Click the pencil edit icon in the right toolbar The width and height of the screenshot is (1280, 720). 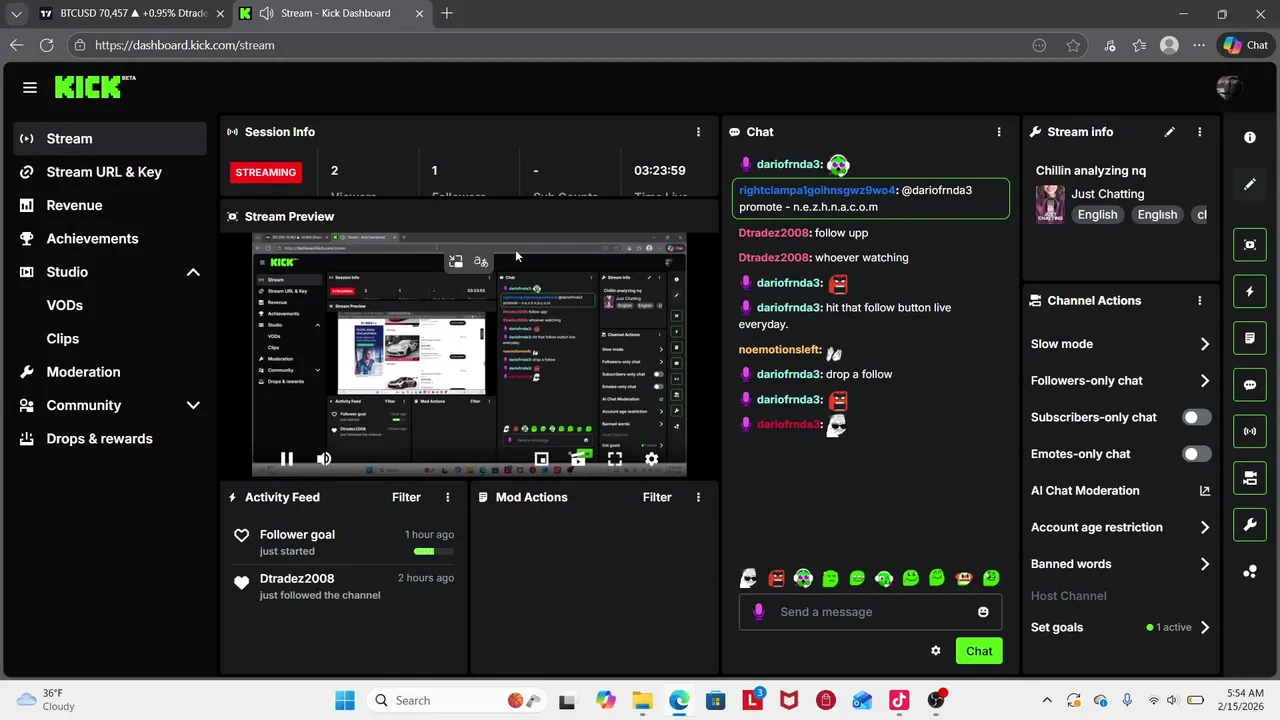coord(1250,185)
